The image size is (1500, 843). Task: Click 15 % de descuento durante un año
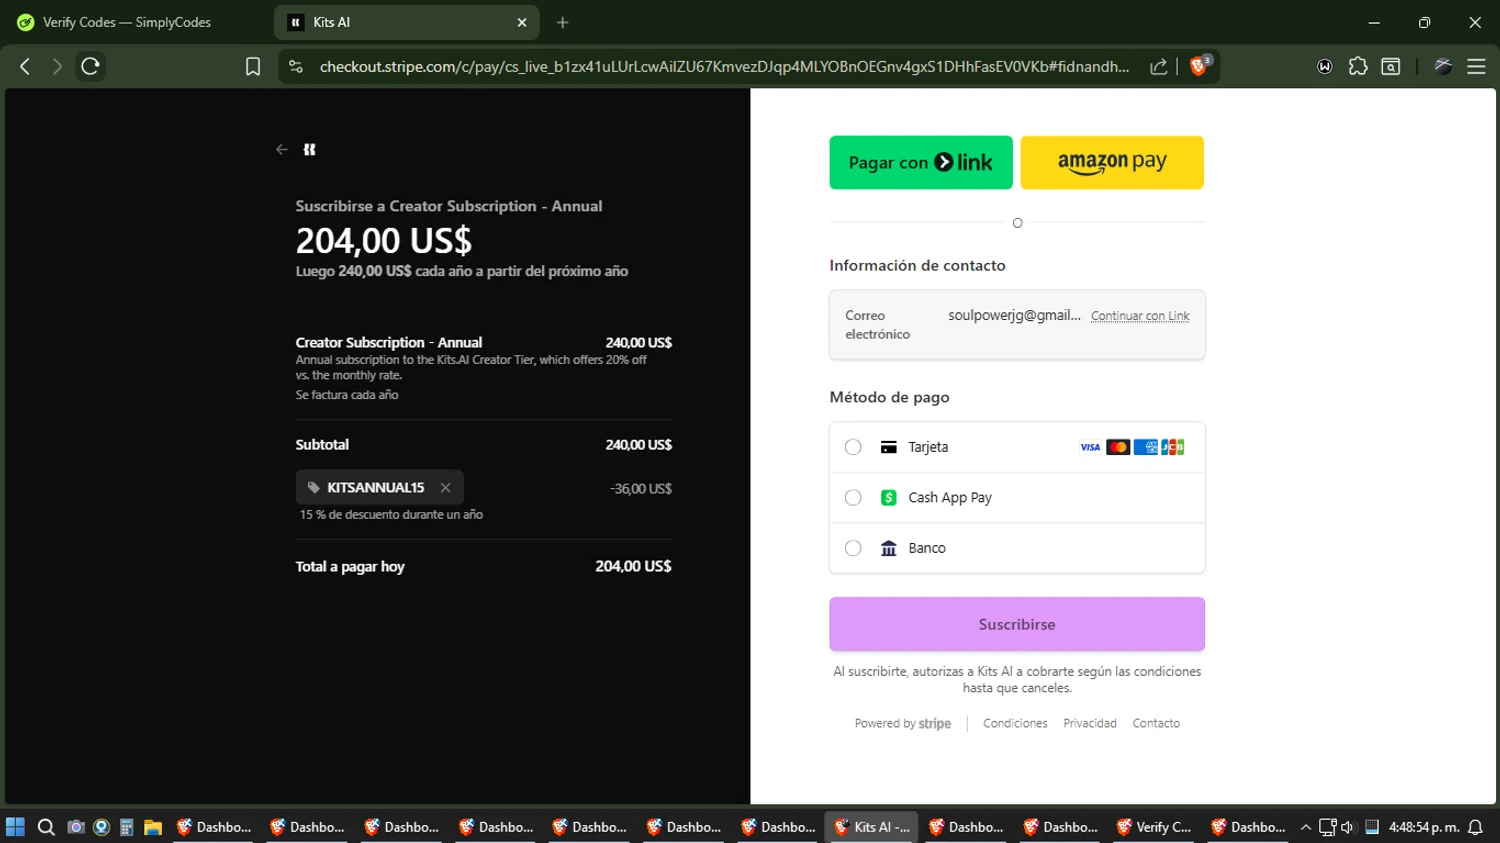tap(391, 514)
